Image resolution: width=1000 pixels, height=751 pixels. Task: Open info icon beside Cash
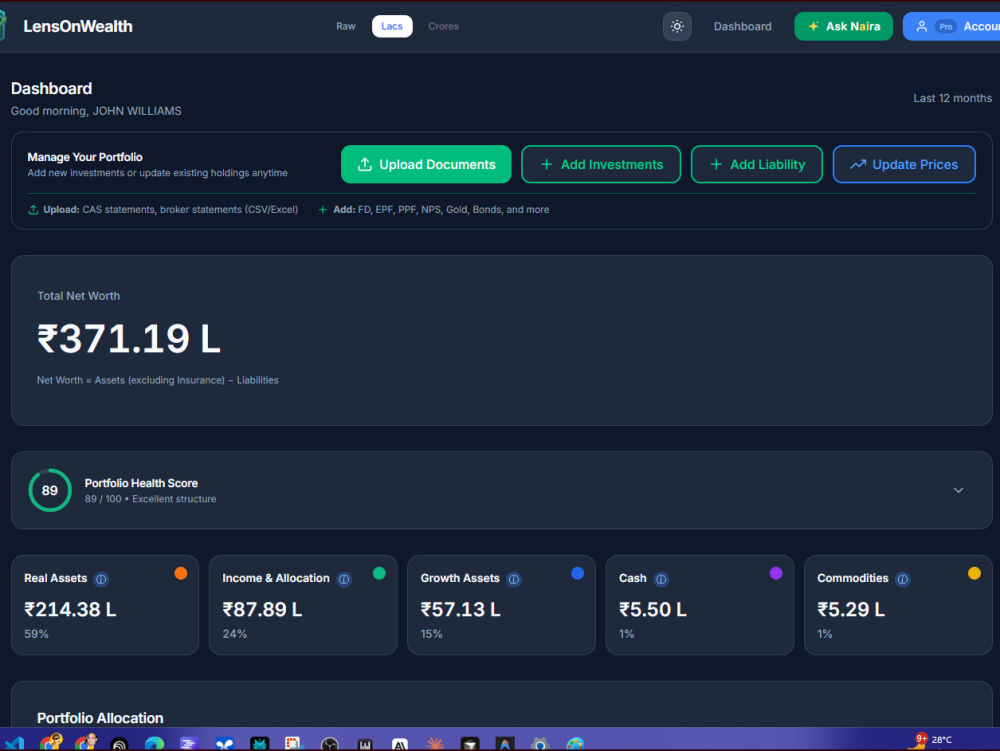[x=661, y=579]
